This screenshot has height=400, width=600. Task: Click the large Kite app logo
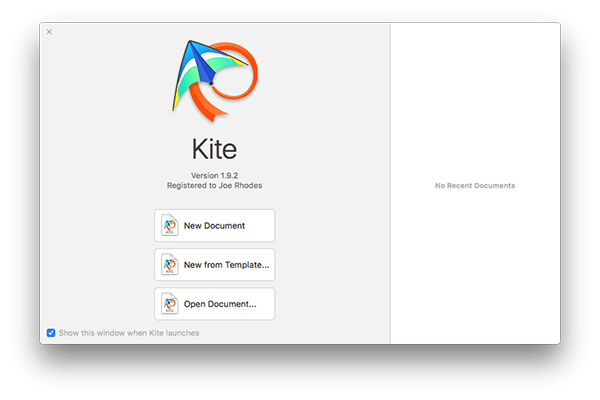214,81
